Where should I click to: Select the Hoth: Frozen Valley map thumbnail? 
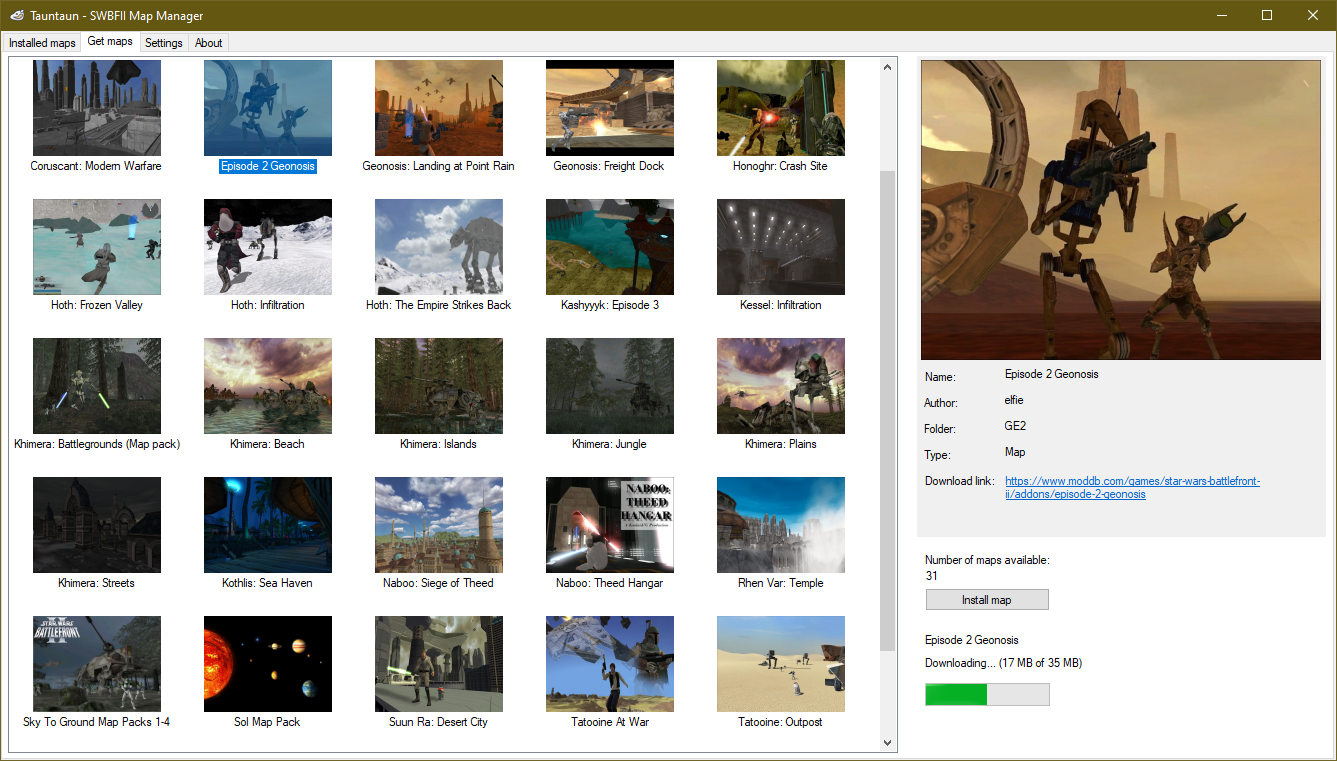96,246
